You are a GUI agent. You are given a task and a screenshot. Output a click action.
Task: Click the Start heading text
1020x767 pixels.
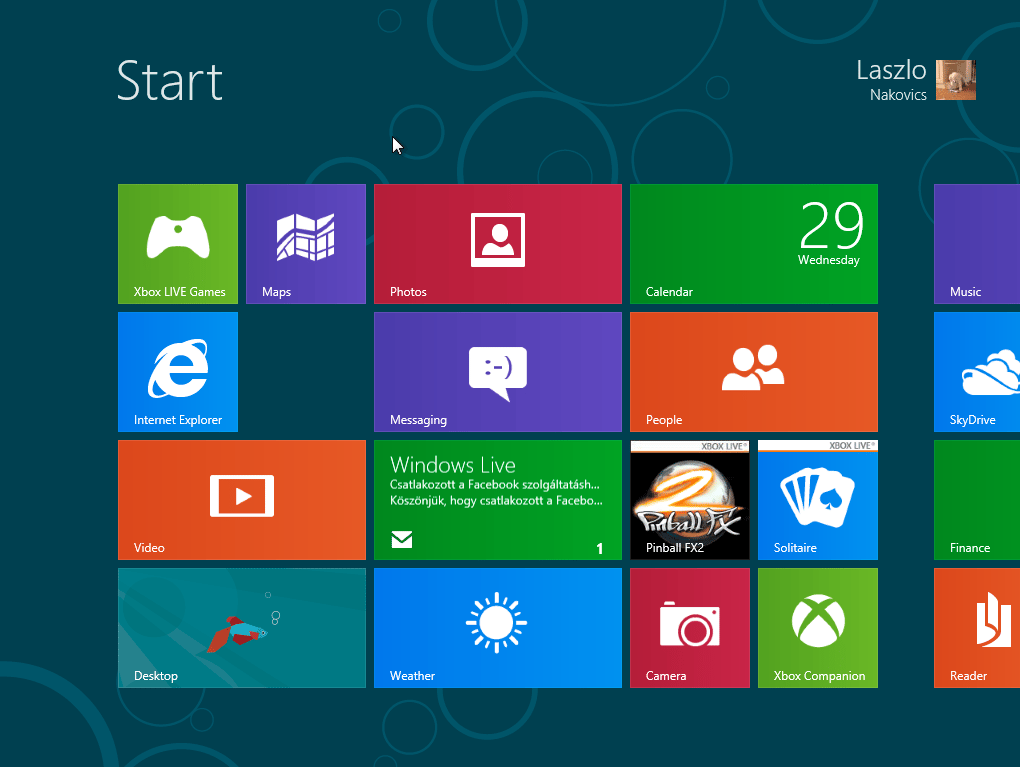pyautogui.click(x=170, y=81)
